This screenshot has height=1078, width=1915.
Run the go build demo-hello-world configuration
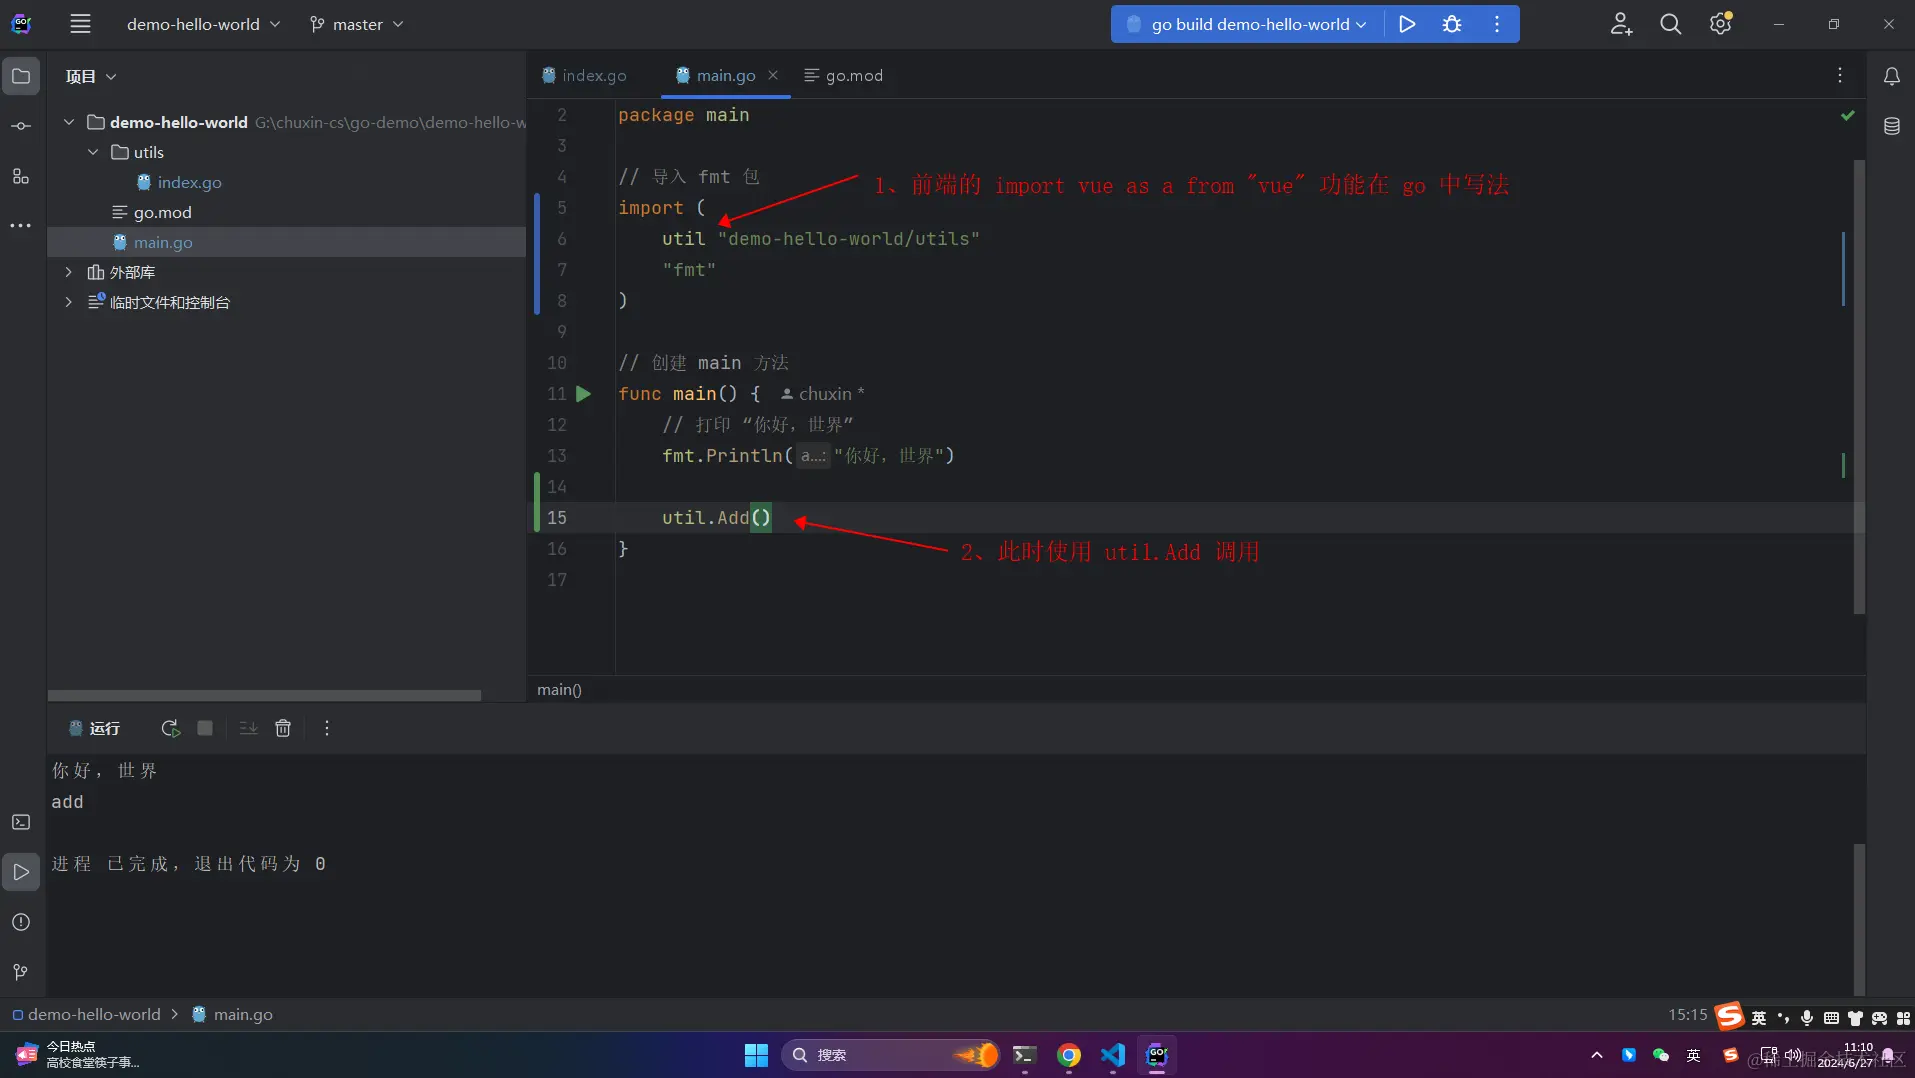pyautogui.click(x=1407, y=24)
